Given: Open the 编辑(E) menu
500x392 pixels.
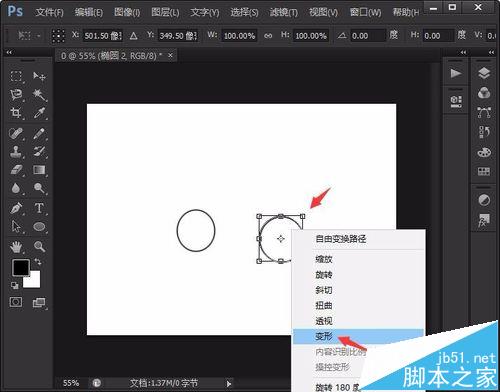Looking at the screenshot, I should click(89, 12).
